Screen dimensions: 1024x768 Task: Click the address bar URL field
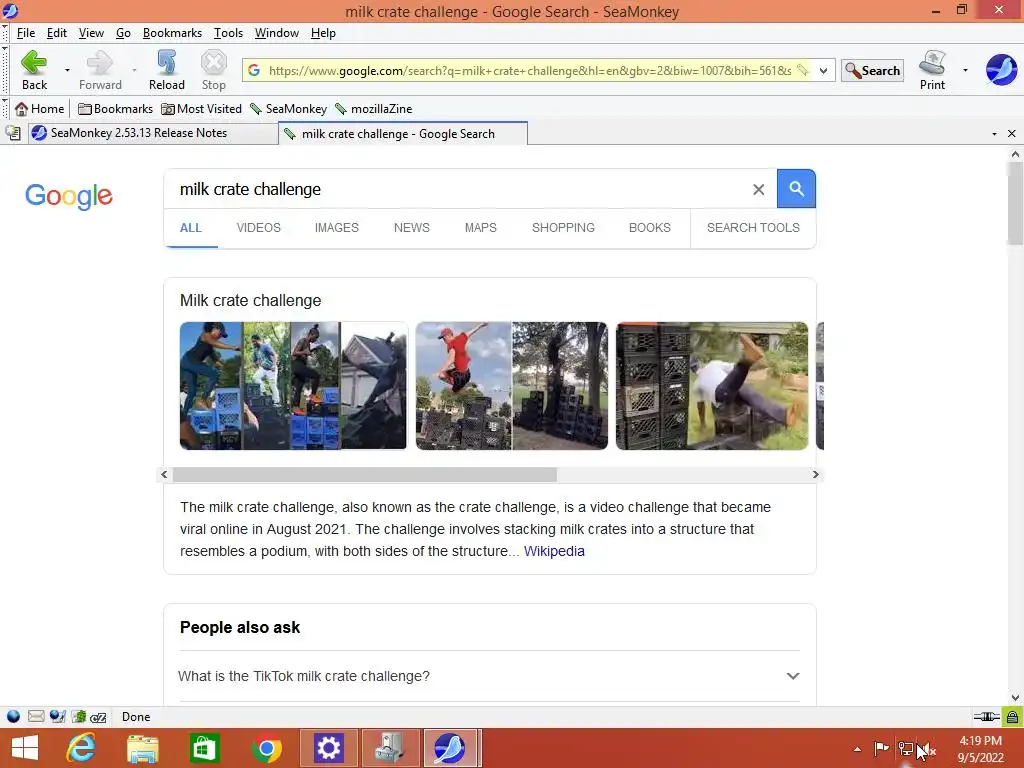pos(530,71)
